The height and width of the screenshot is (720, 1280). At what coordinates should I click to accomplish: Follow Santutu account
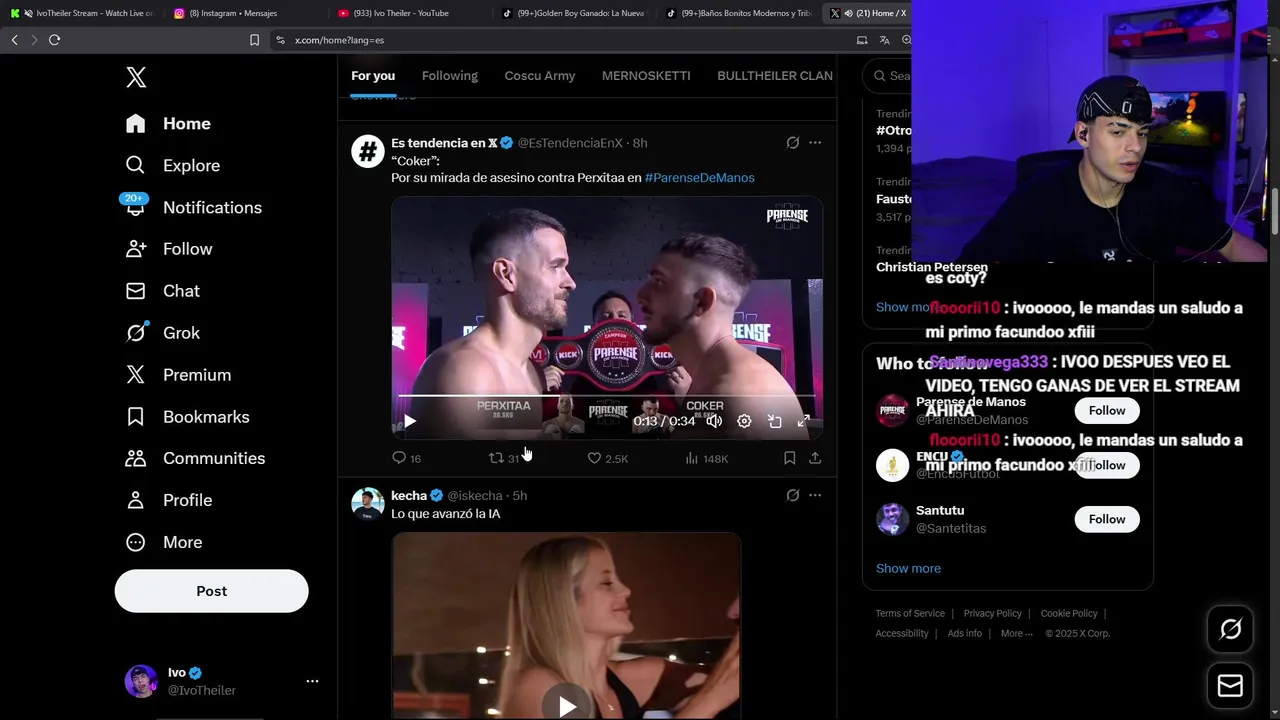point(1107,519)
